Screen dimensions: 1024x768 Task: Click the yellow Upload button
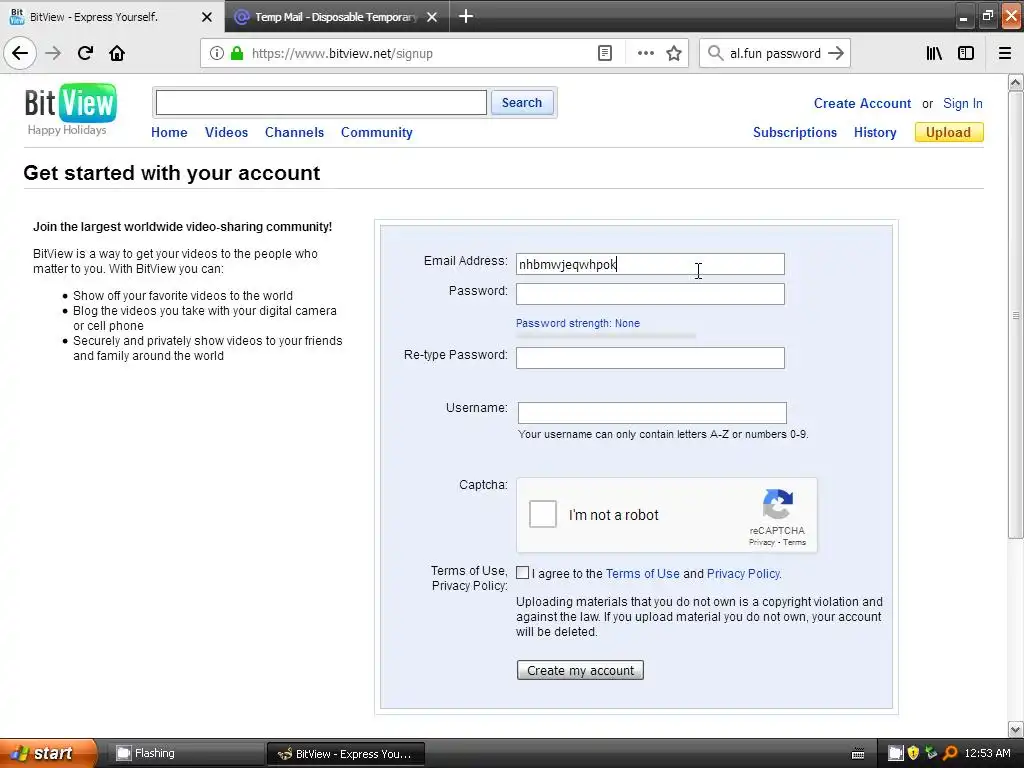pos(949,132)
